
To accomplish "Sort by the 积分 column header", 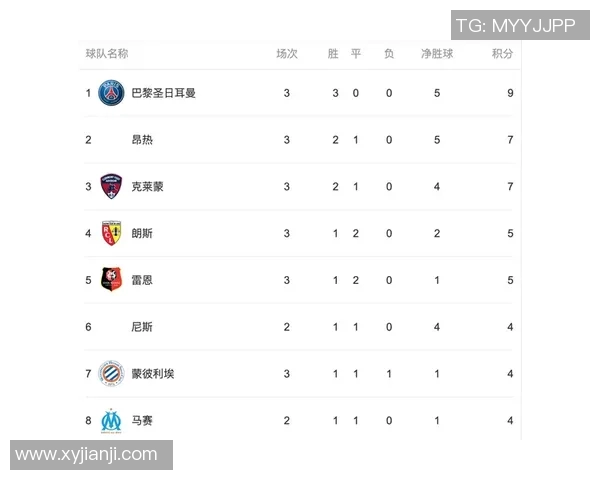I will point(502,54).
